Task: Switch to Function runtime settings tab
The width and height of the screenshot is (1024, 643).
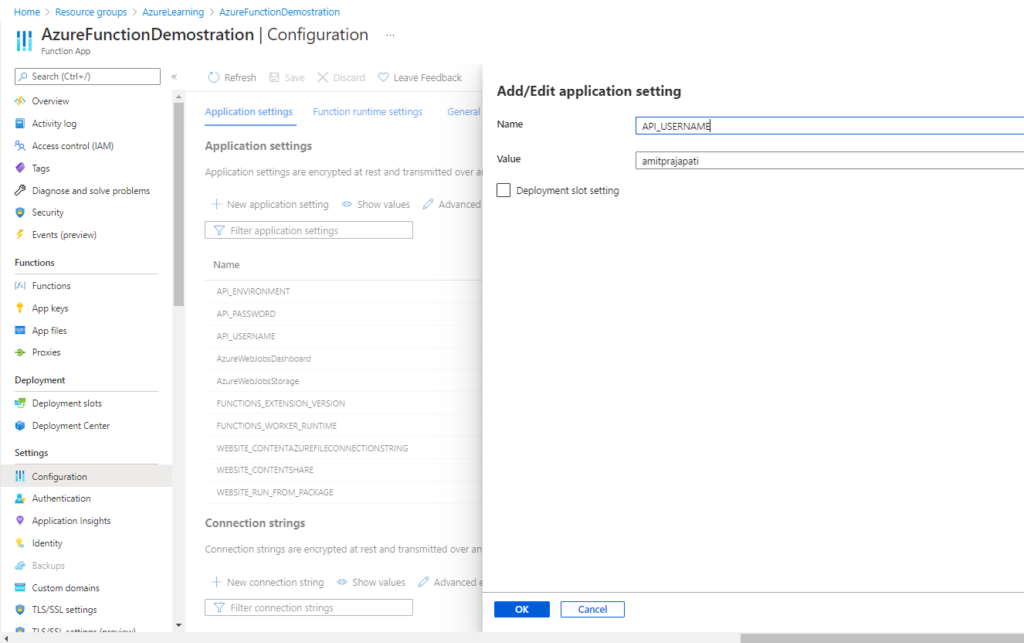Action: (x=368, y=112)
